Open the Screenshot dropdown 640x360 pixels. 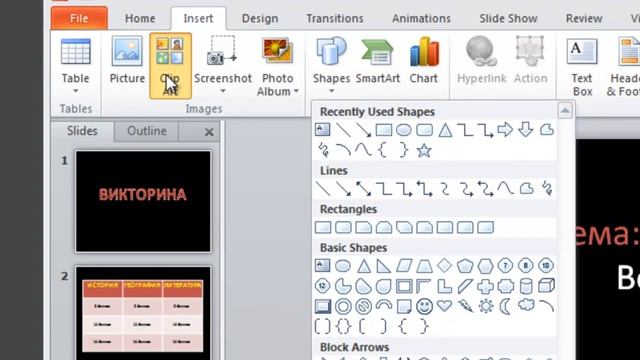click(x=222, y=66)
